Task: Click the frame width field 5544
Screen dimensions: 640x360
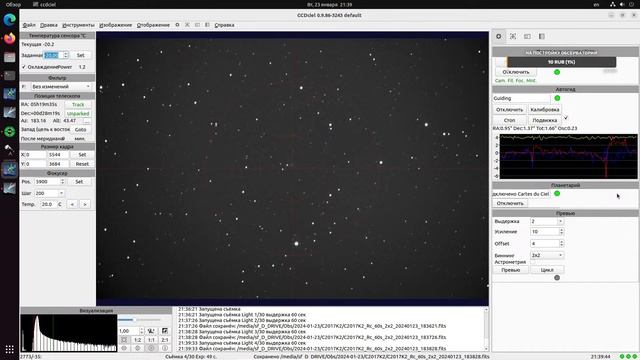Action: click(x=58, y=155)
